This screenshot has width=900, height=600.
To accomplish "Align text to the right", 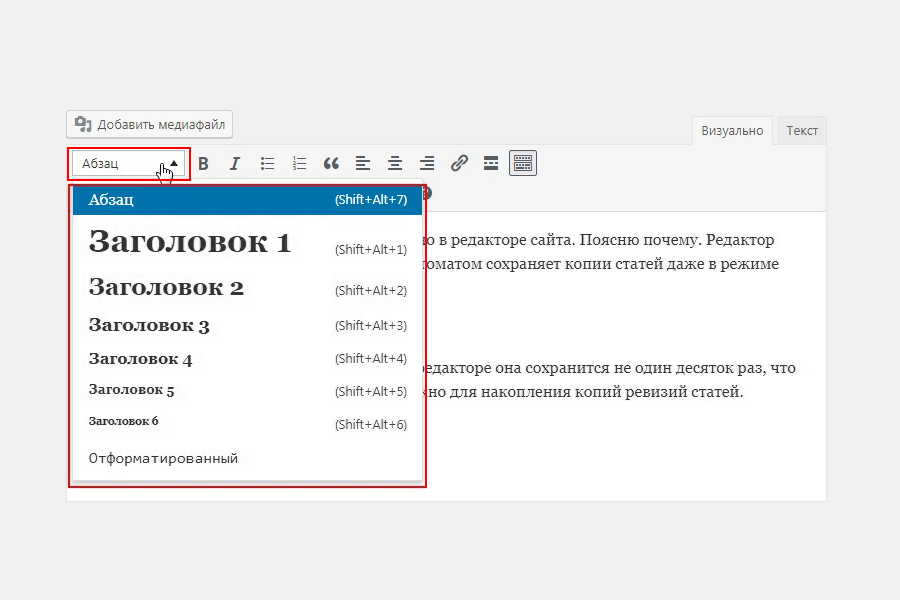I will click(x=427, y=163).
